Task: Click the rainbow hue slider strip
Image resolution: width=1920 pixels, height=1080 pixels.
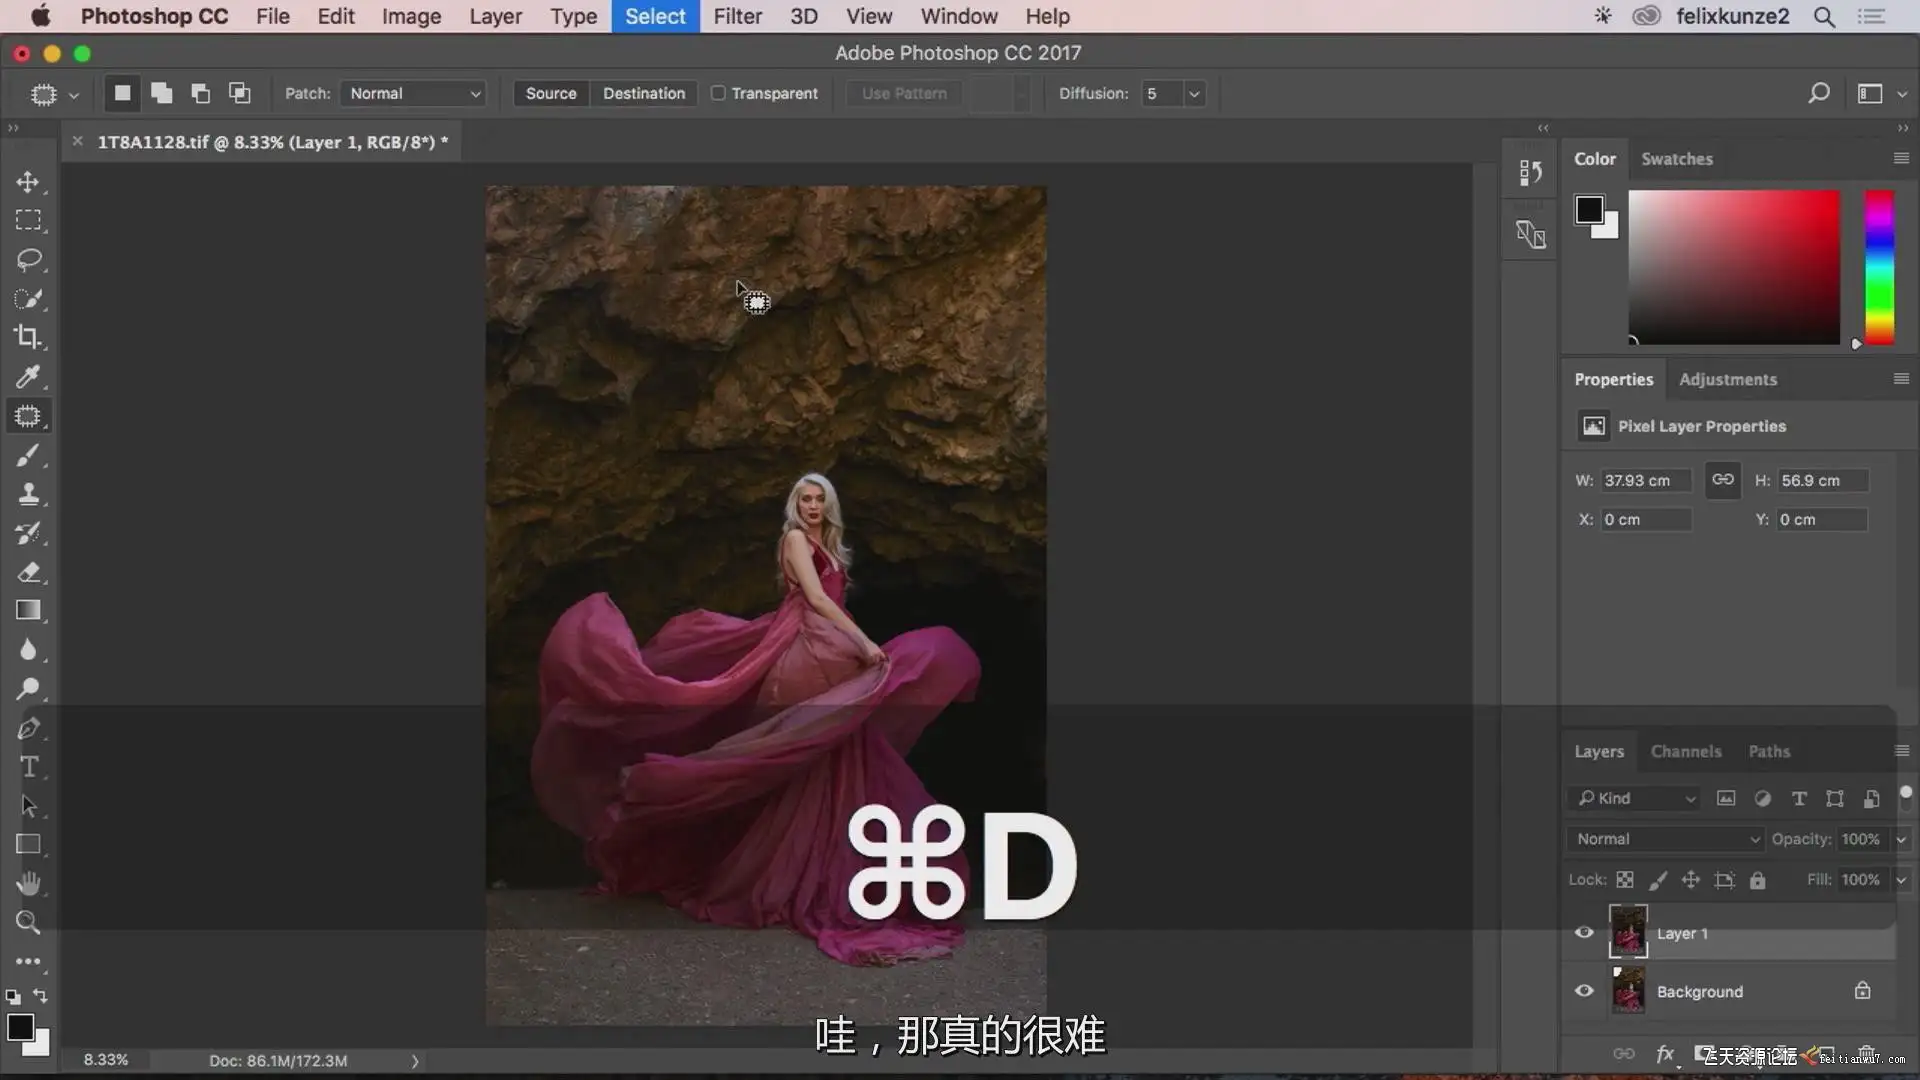Action: point(1879,268)
